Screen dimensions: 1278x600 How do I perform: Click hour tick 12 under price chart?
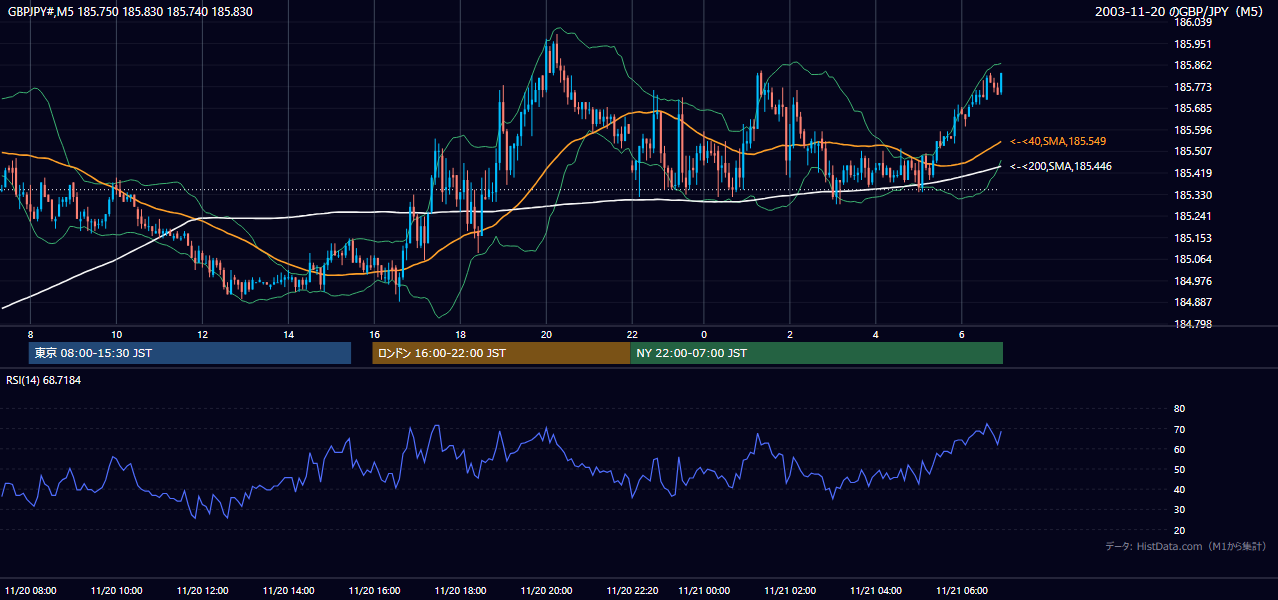pos(203,335)
